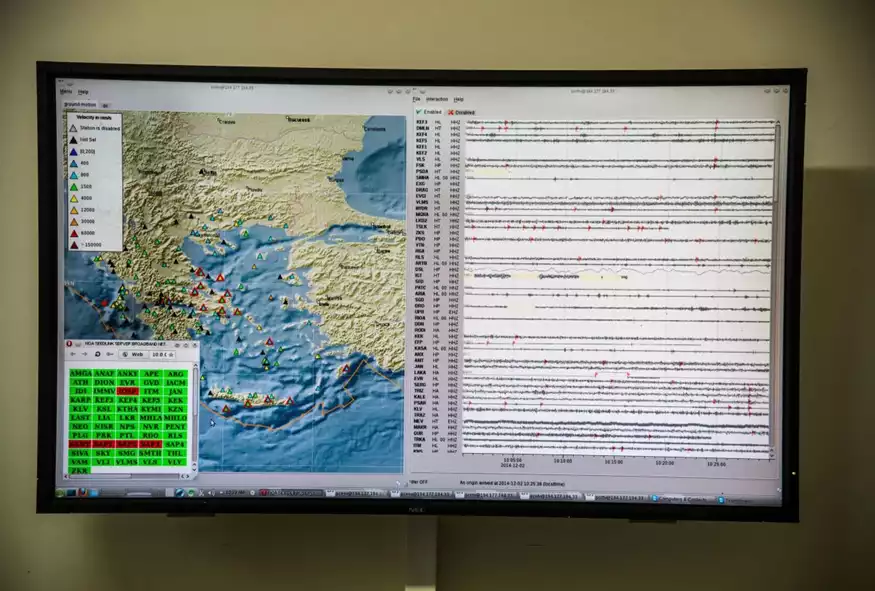Image resolution: width=875 pixels, height=591 pixels.
Task: Click the green ZKR station cell
Action: pos(81,470)
